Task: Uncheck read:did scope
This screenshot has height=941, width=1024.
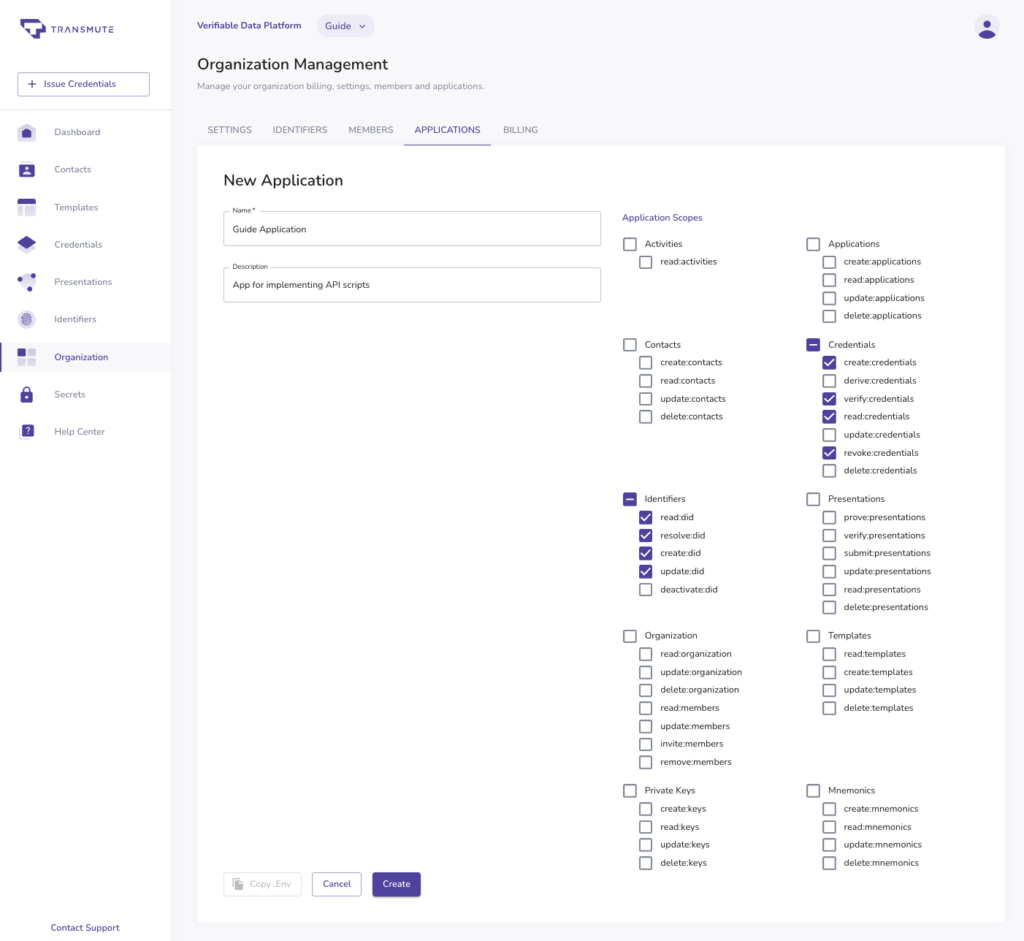Action: (x=645, y=517)
